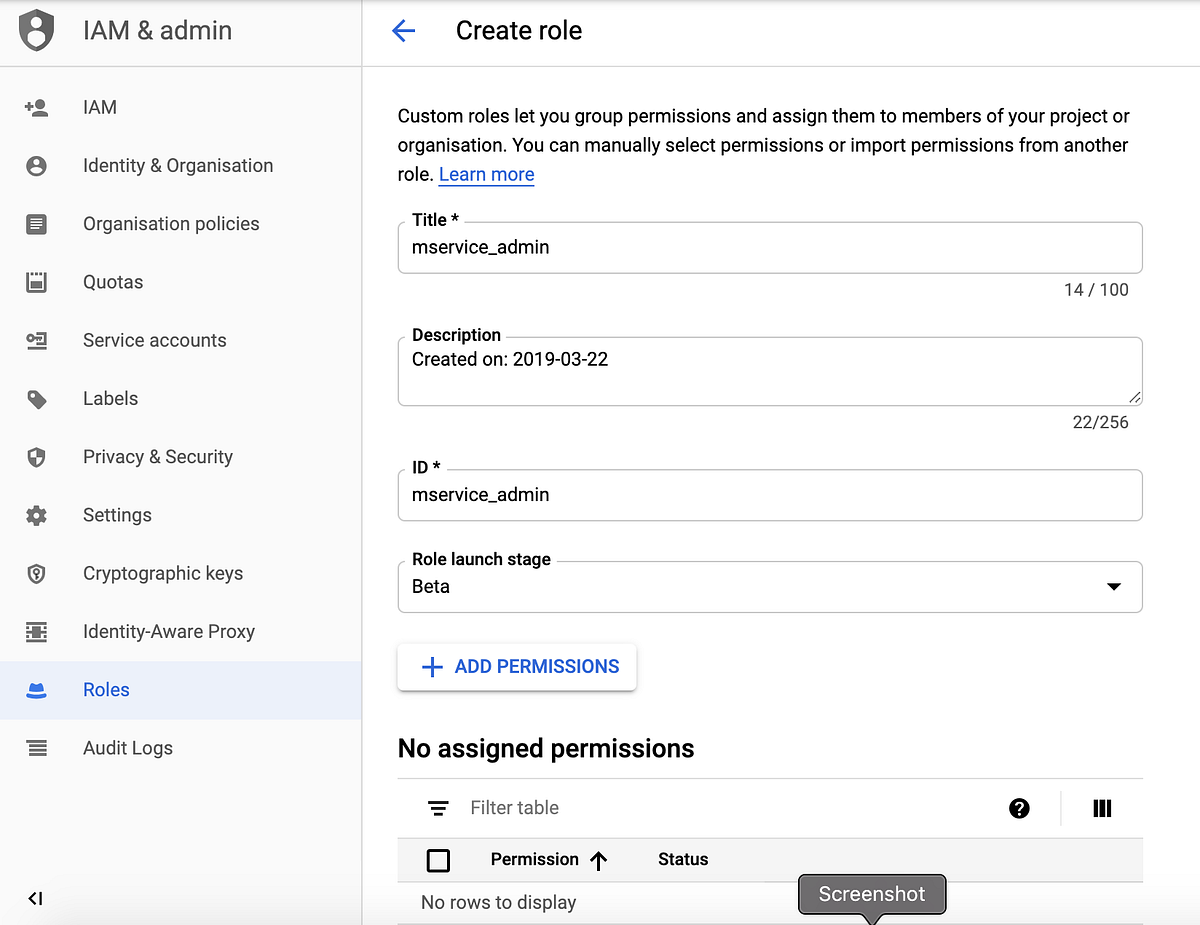The image size is (1200, 925).
Task: Click the ADD PERMISSIONS button
Action: click(516, 666)
